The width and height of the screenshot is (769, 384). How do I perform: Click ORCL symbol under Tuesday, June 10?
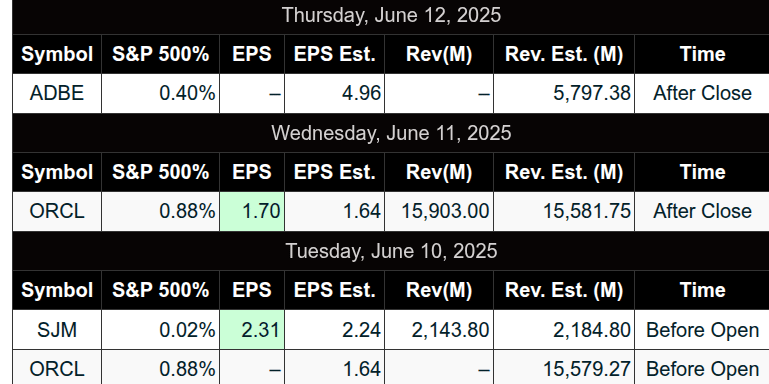click(x=57, y=369)
